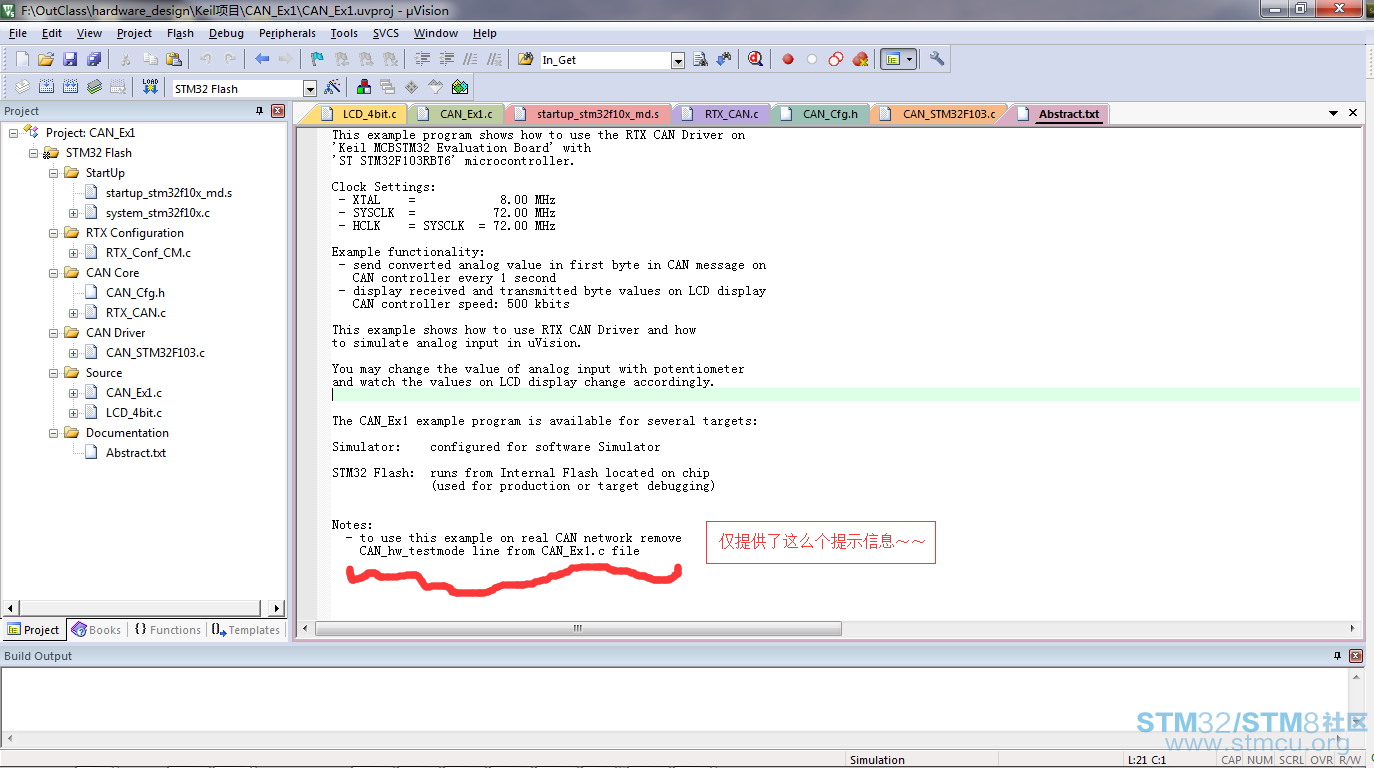Click the Build target icon

point(46,87)
